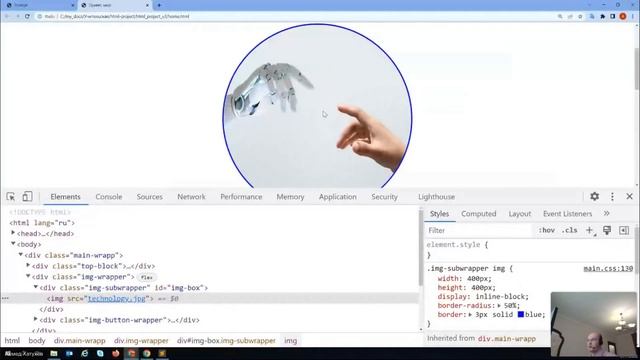Open the browser zoom magnifier icon
The height and width of the screenshot is (360, 640).
pos(560,16)
